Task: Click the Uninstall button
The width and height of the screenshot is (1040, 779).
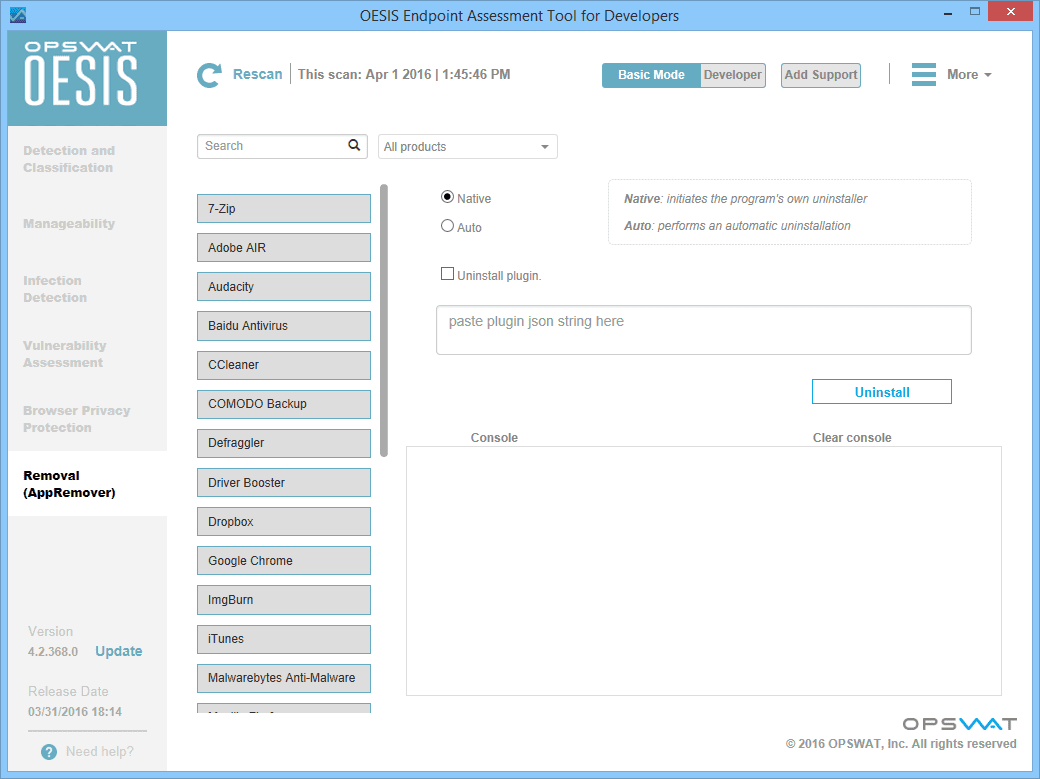Action: tap(881, 392)
